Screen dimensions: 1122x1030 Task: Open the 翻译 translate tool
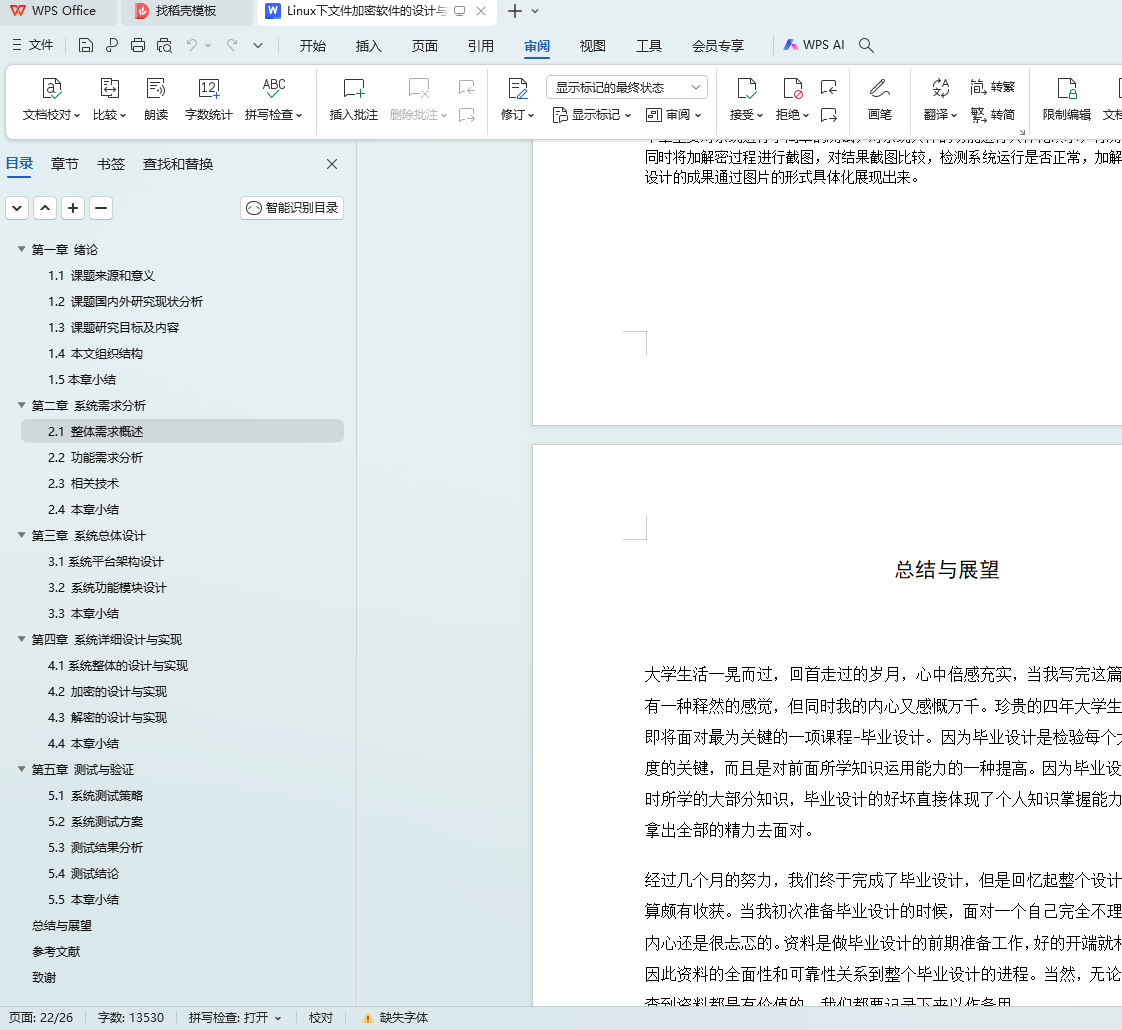pyautogui.click(x=940, y=99)
